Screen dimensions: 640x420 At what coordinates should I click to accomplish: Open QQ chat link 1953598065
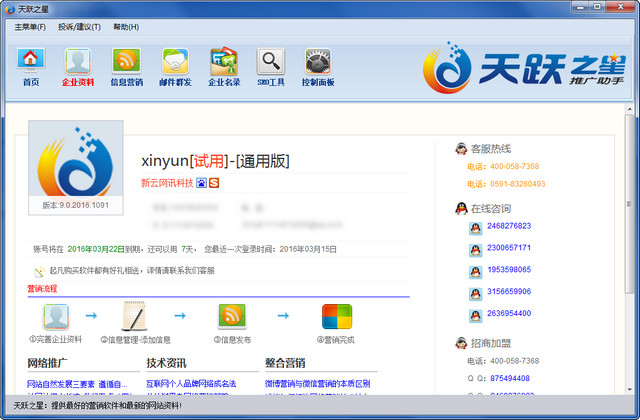point(509,269)
